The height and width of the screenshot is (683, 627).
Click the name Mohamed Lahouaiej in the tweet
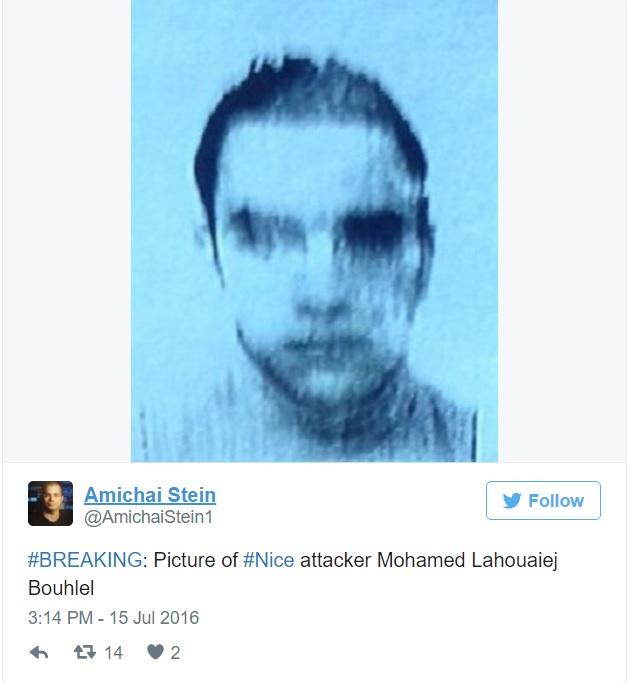[x=467, y=560]
